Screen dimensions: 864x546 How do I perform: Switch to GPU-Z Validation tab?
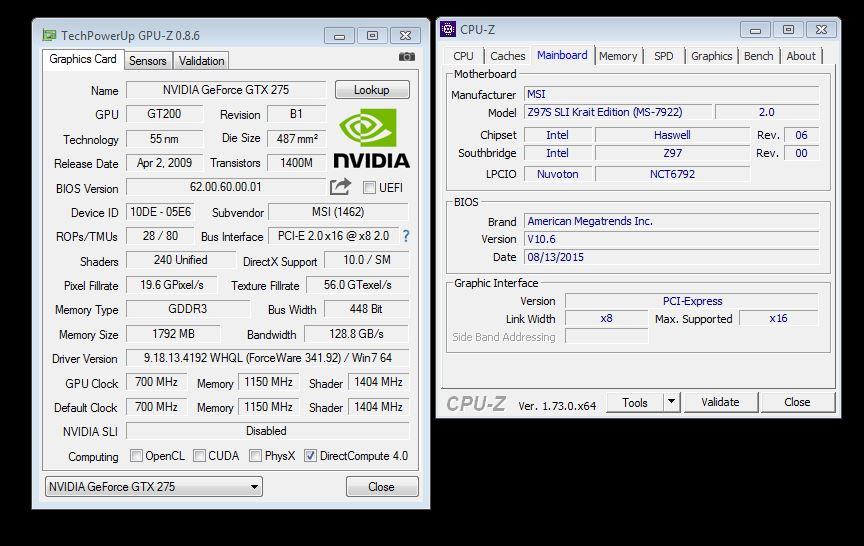pyautogui.click(x=201, y=61)
